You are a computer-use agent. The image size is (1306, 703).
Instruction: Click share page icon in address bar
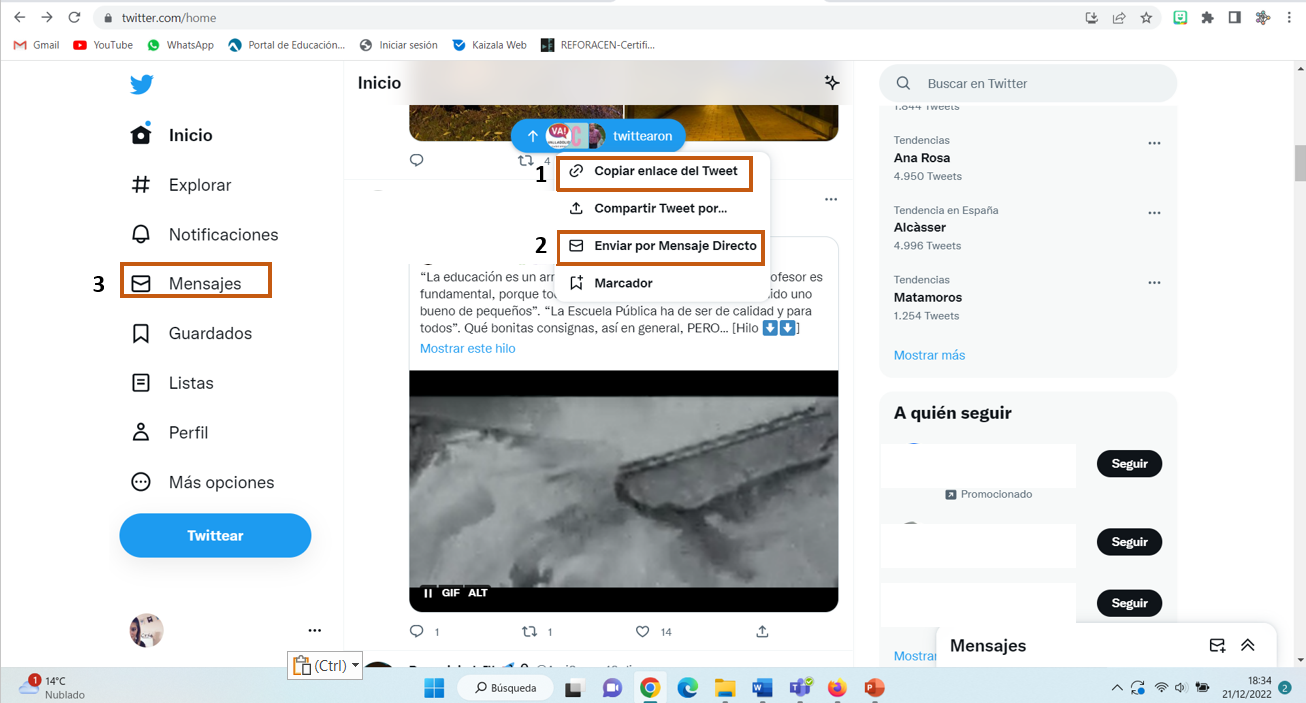1119,17
